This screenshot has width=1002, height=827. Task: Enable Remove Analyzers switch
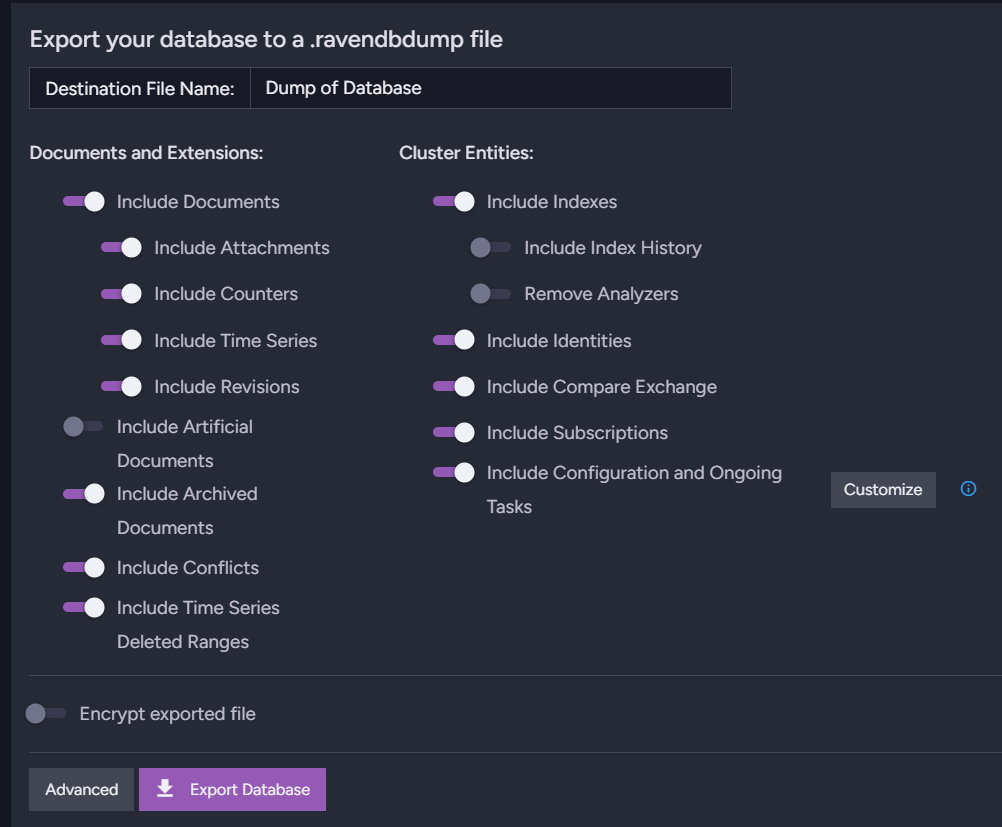click(491, 293)
